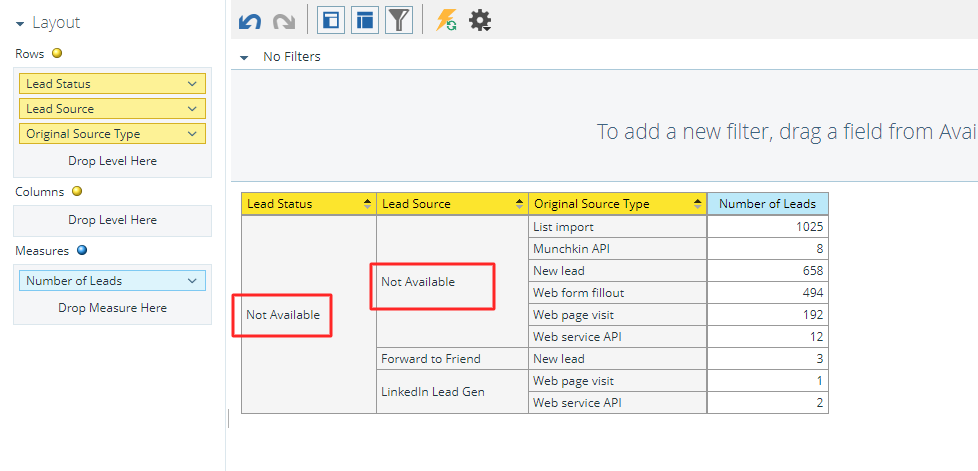This screenshot has height=471, width=978.
Task: Sort by the Lead Status column header
Action: click(x=309, y=203)
